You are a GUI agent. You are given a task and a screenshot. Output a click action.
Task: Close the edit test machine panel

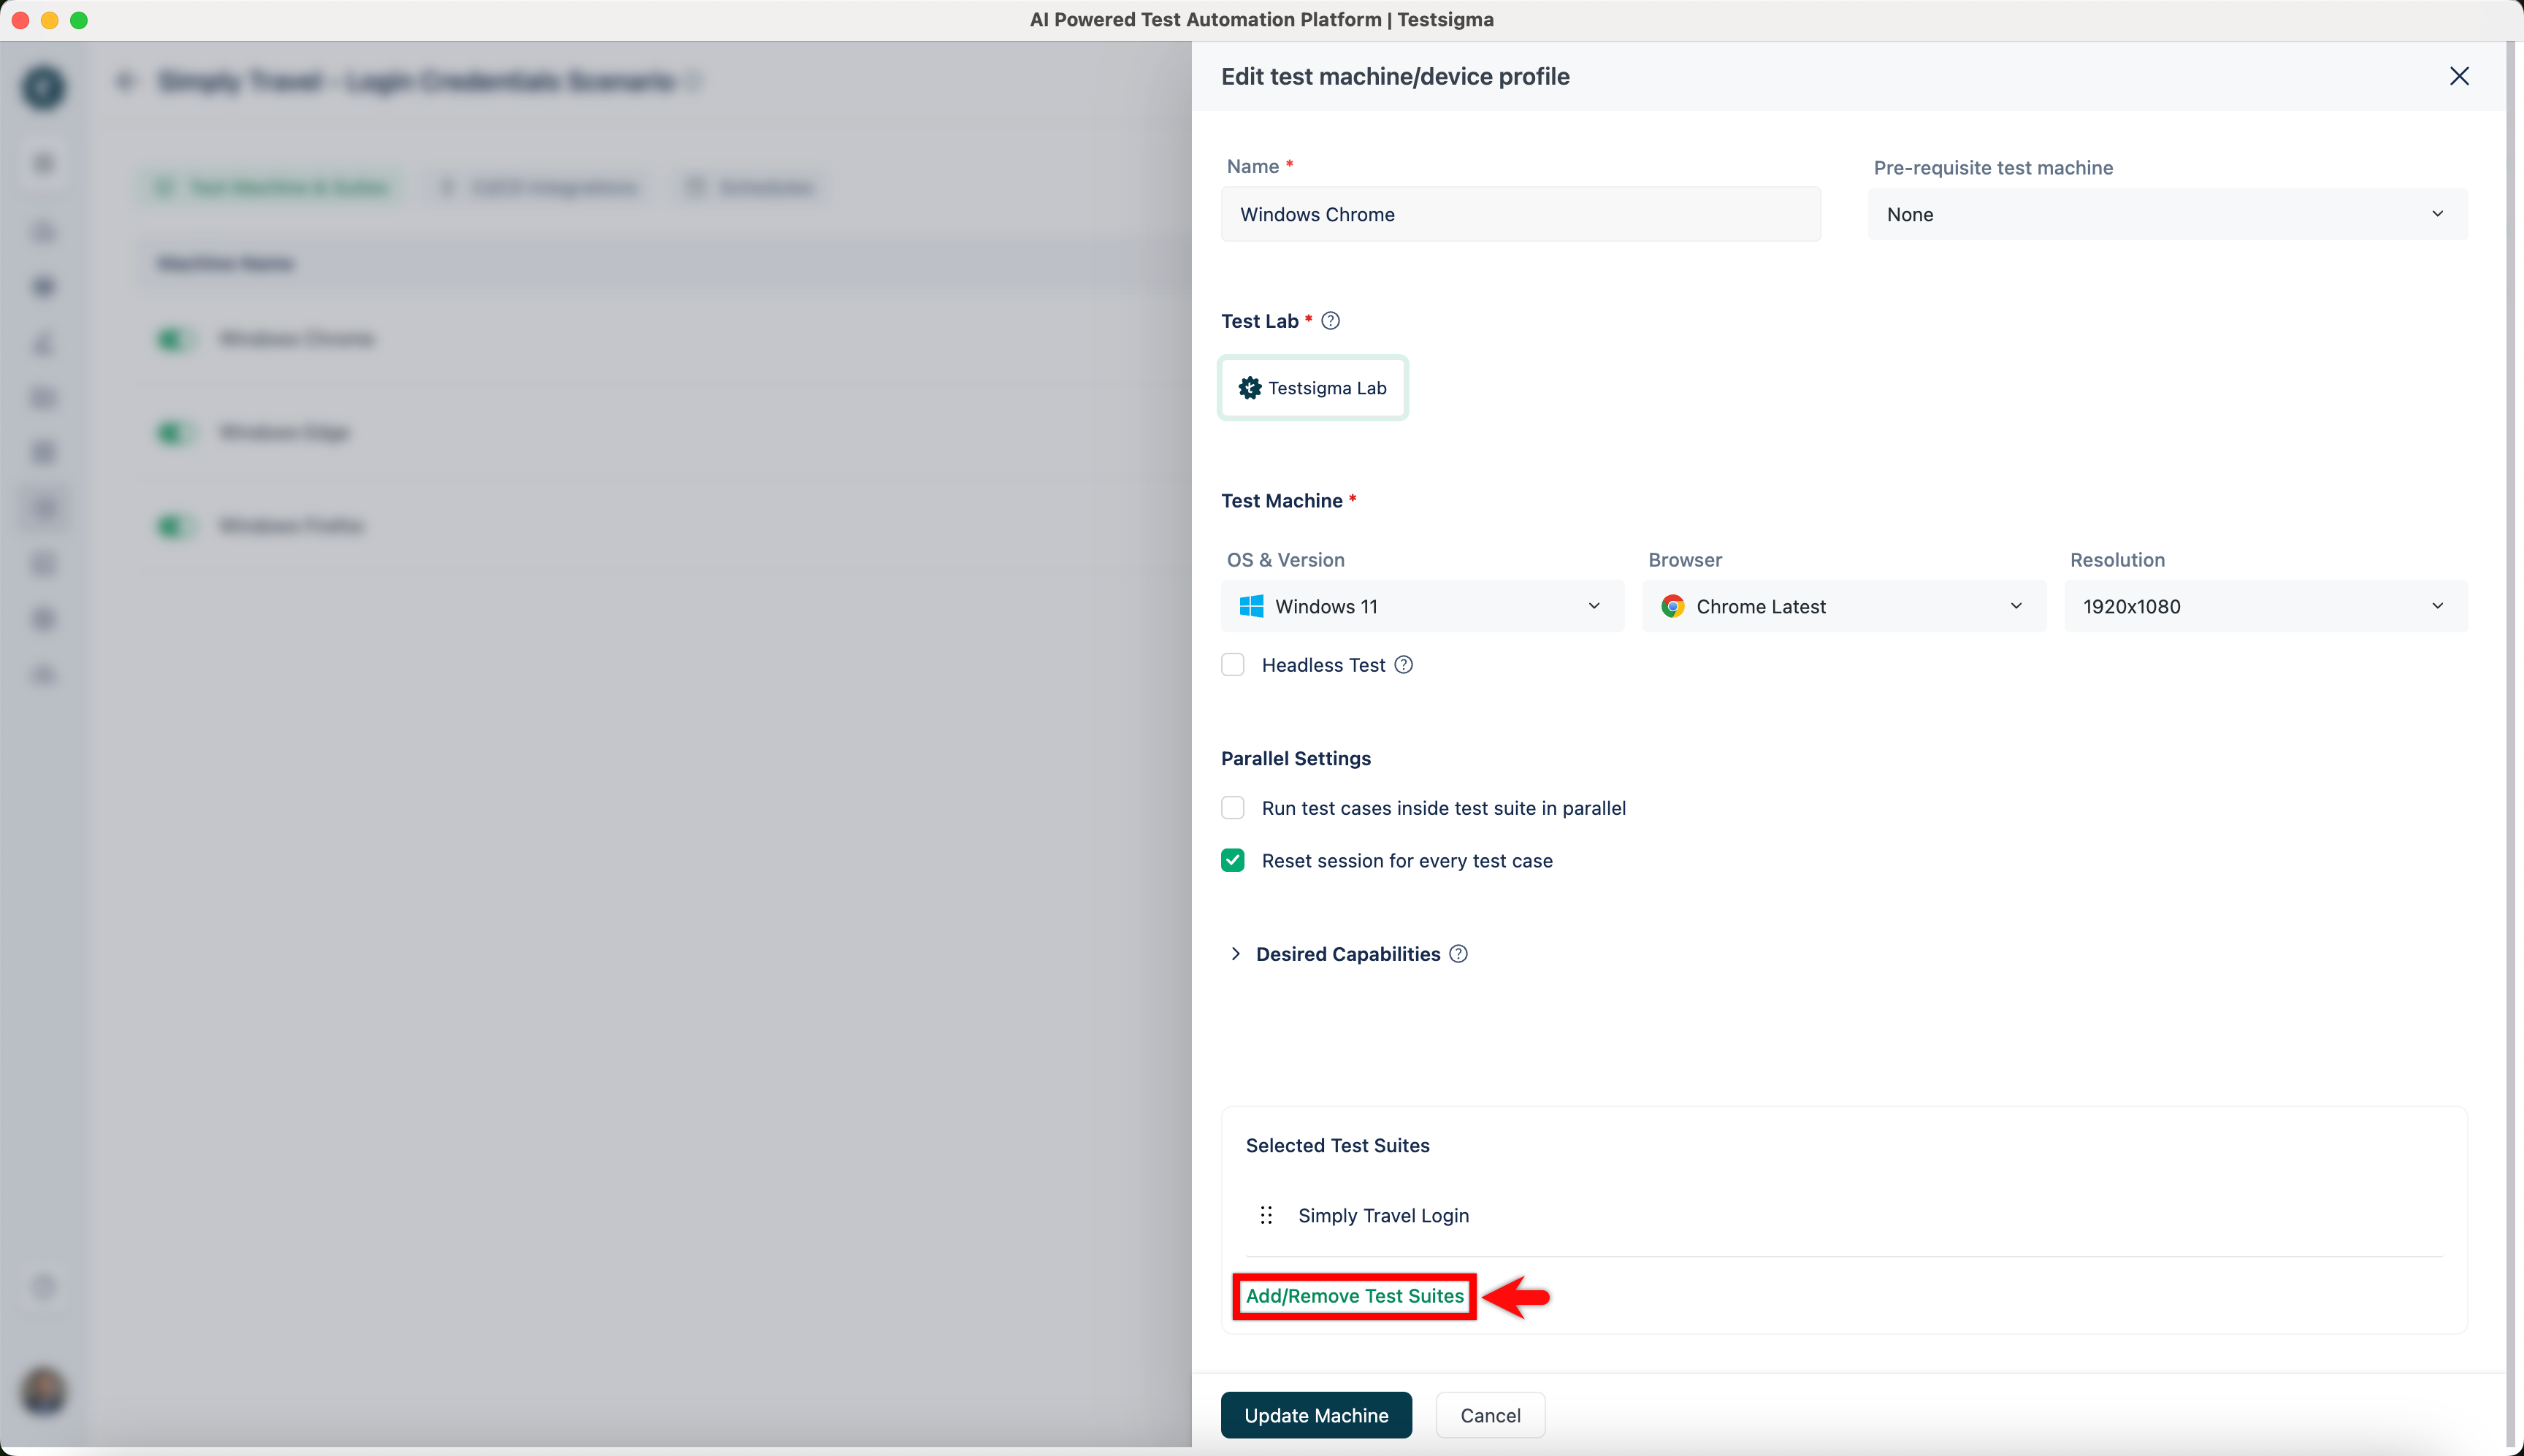(2459, 77)
